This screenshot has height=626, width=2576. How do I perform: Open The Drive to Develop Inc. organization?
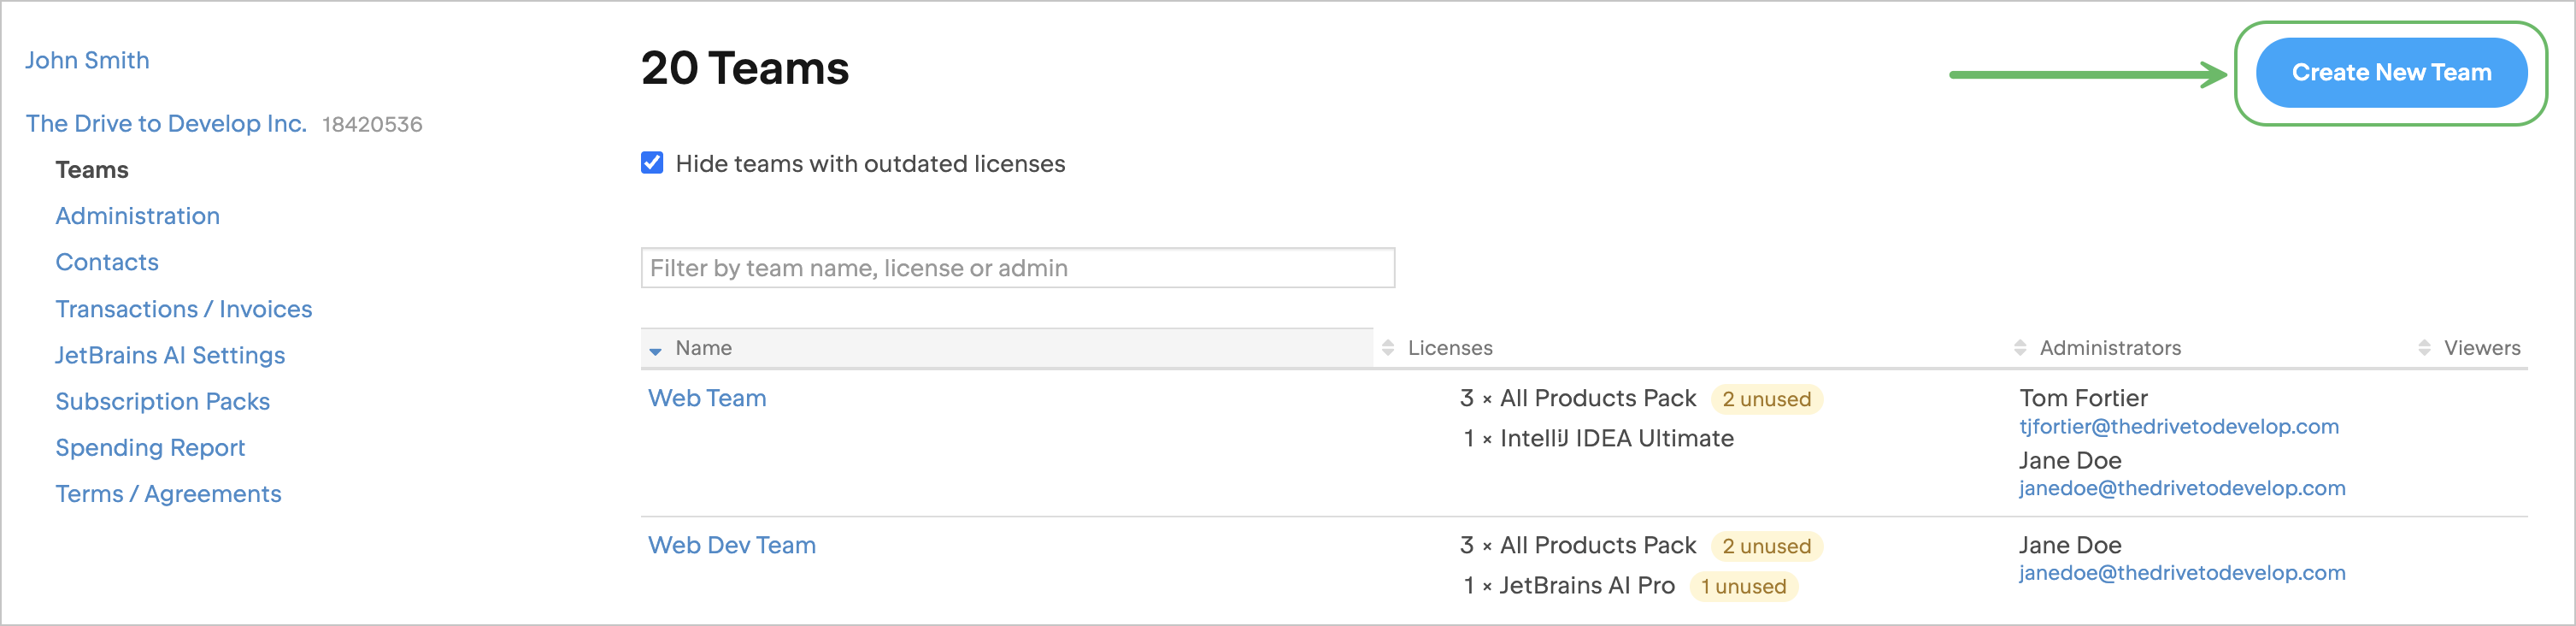166,123
